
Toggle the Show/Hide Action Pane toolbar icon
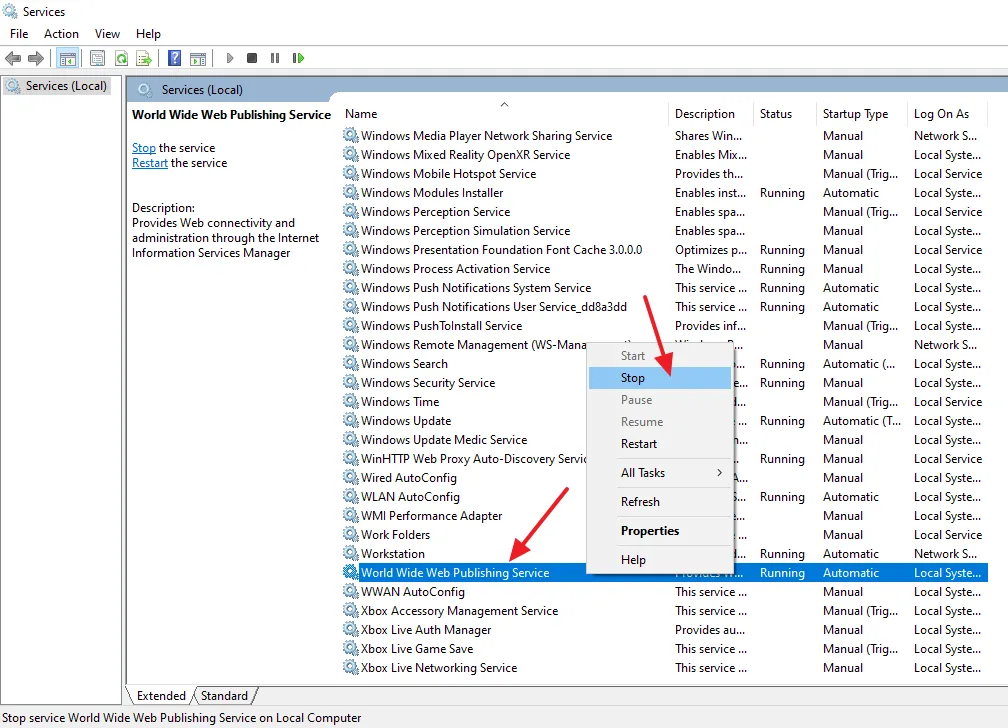(198, 59)
